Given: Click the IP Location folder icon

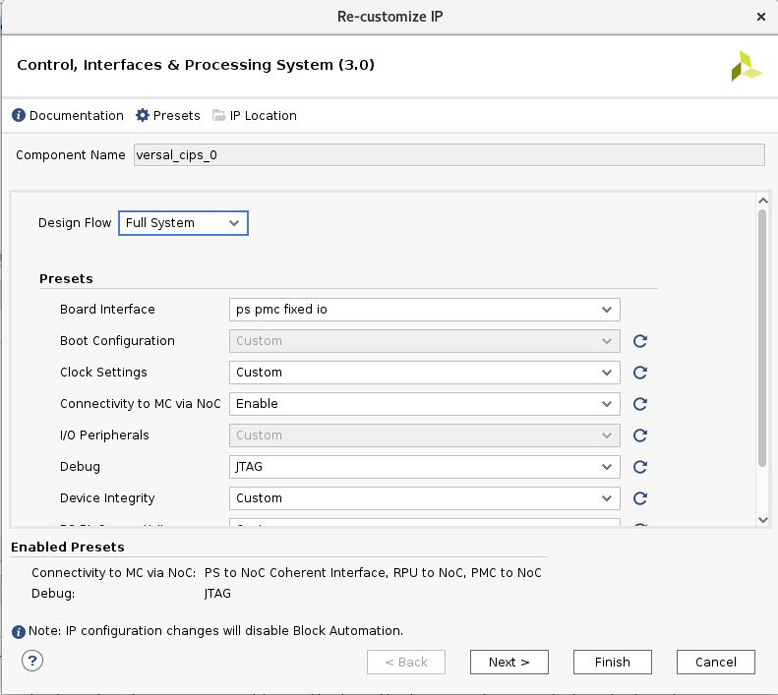Looking at the screenshot, I should coord(219,115).
